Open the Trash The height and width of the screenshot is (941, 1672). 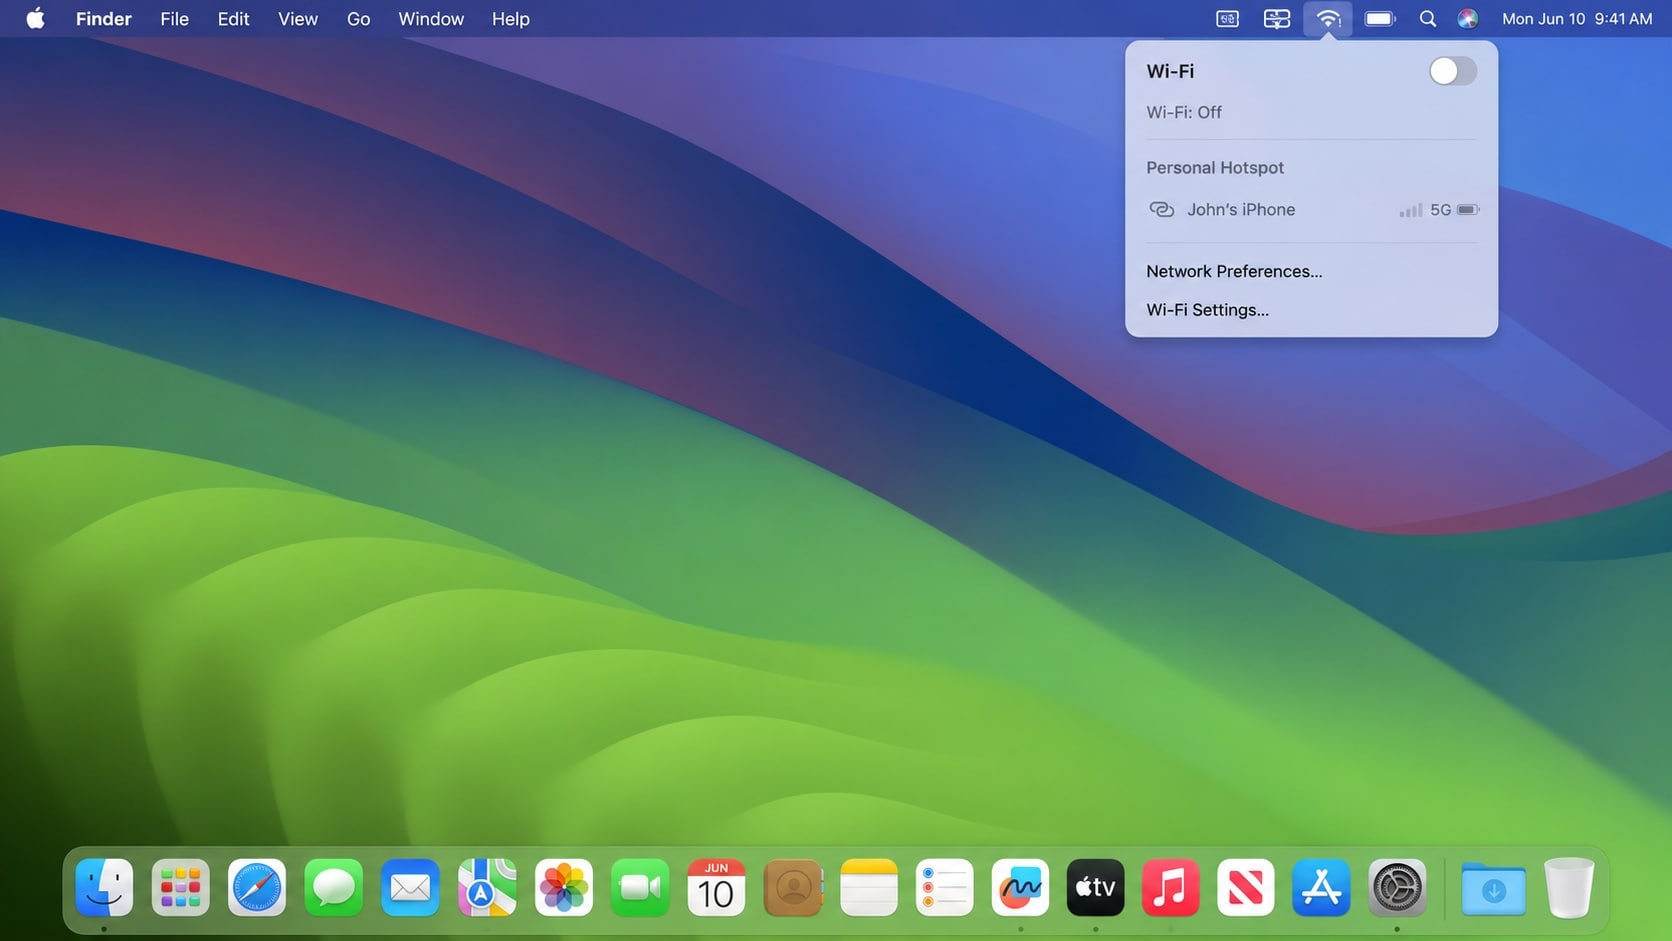point(1569,887)
